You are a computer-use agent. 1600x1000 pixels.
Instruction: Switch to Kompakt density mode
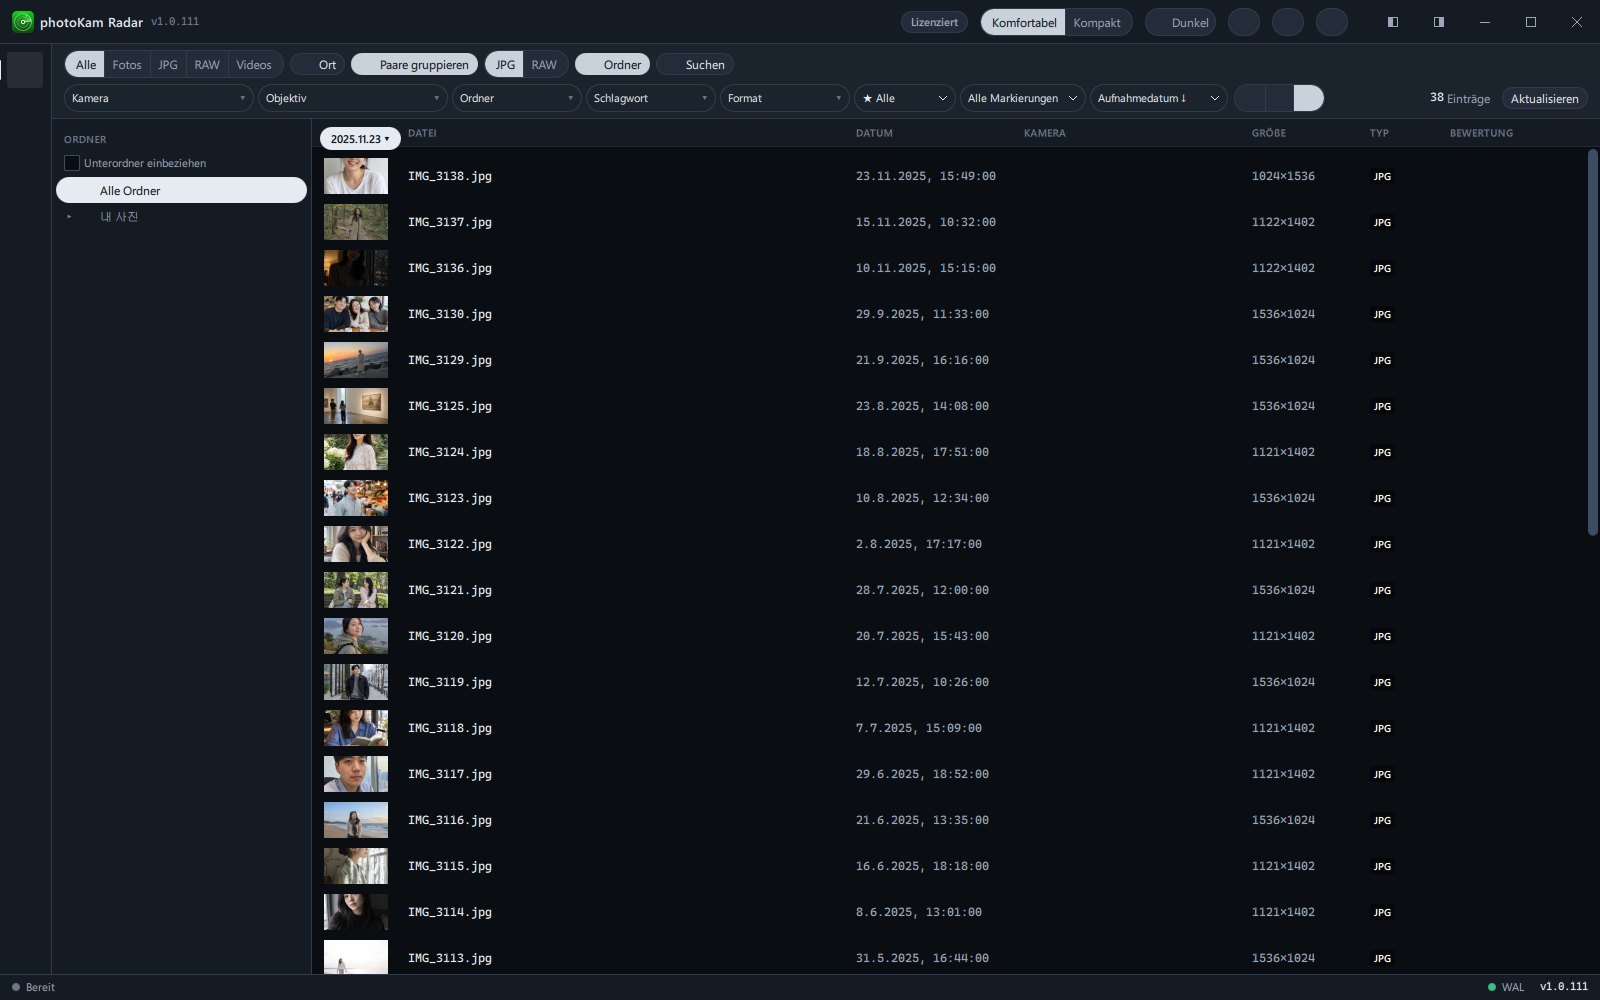(1097, 22)
